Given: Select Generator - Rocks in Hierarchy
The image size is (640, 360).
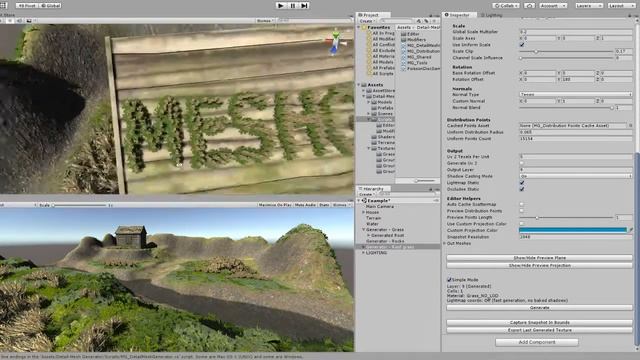Looking at the screenshot, I should click(x=385, y=241).
